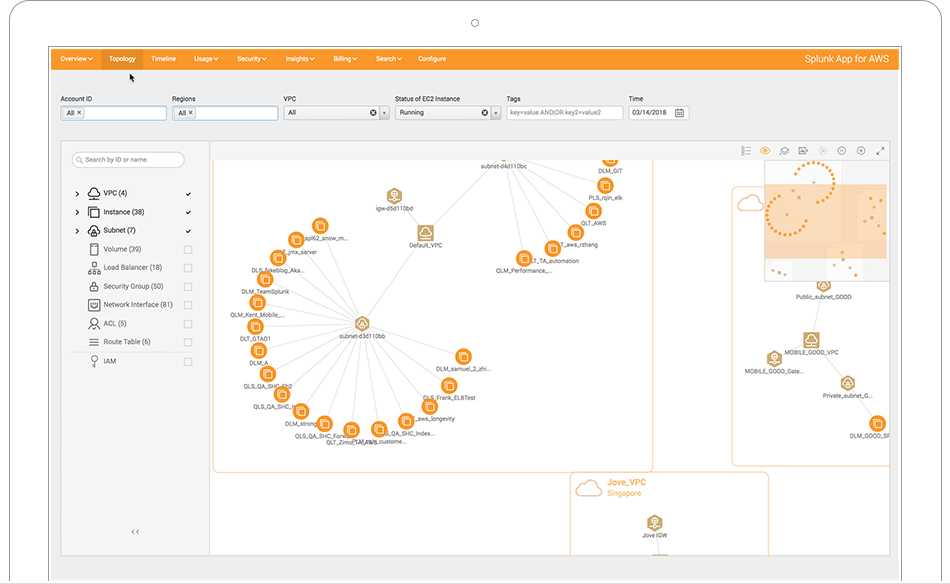Enable the Security Group (50) checkbox

[x=188, y=287]
